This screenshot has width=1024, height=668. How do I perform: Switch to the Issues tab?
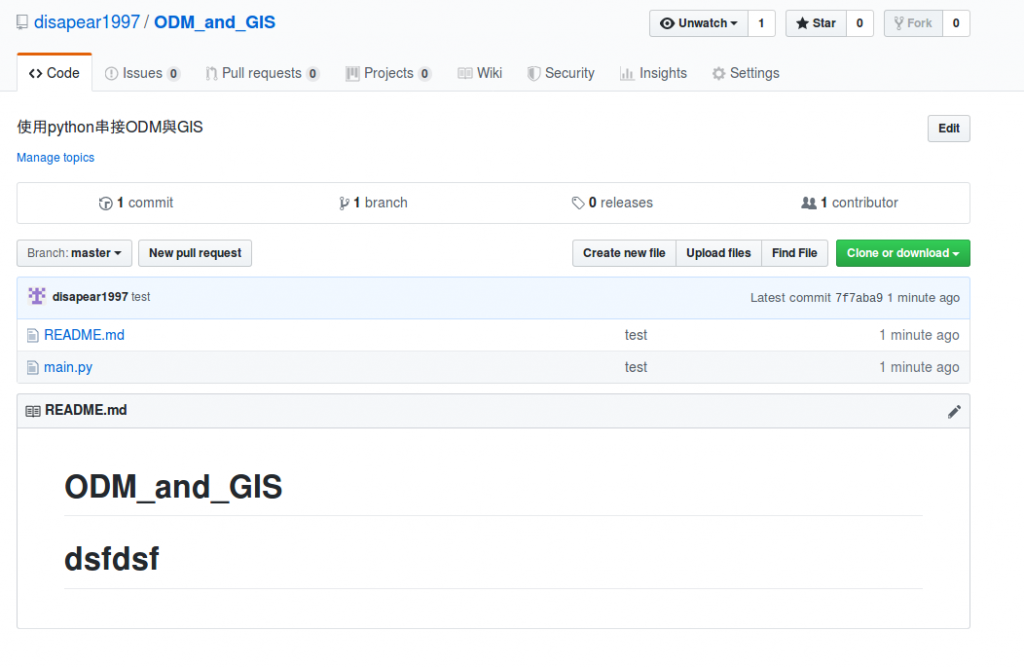[142, 73]
